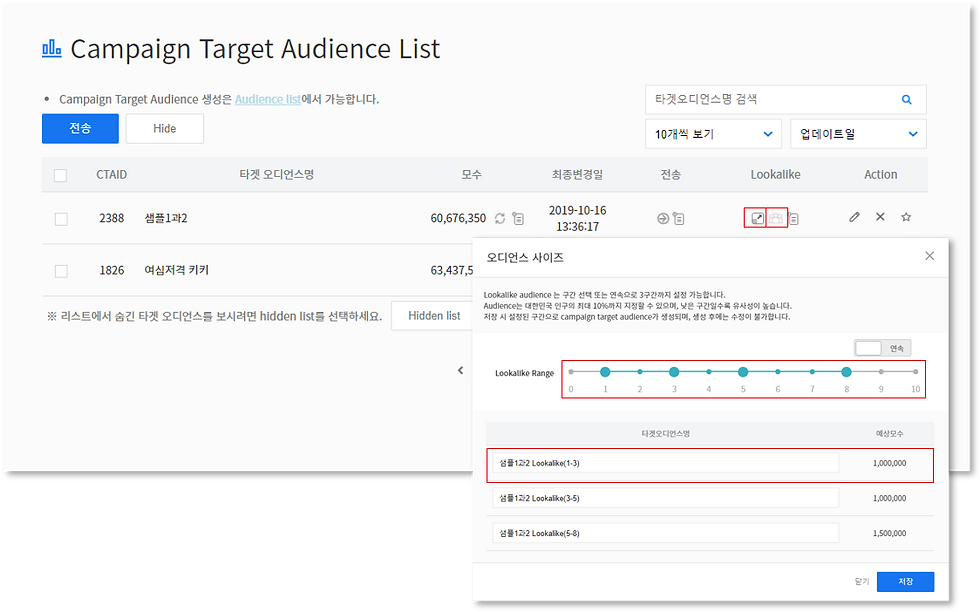This screenshot has height=612, width=980.
Task: Click the CTAID column header
Action: pyautogui.click(x=111, y=174)
